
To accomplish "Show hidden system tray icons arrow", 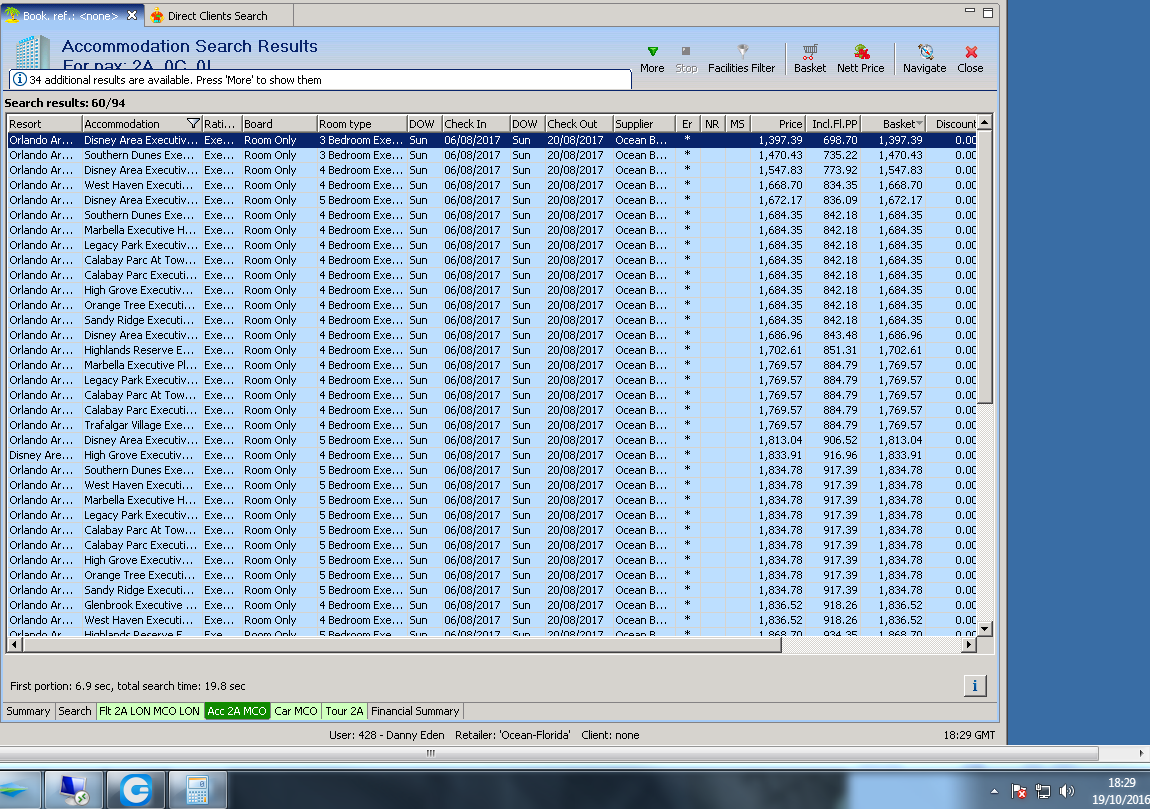I will pyautogui.click(x=994, y=790).
